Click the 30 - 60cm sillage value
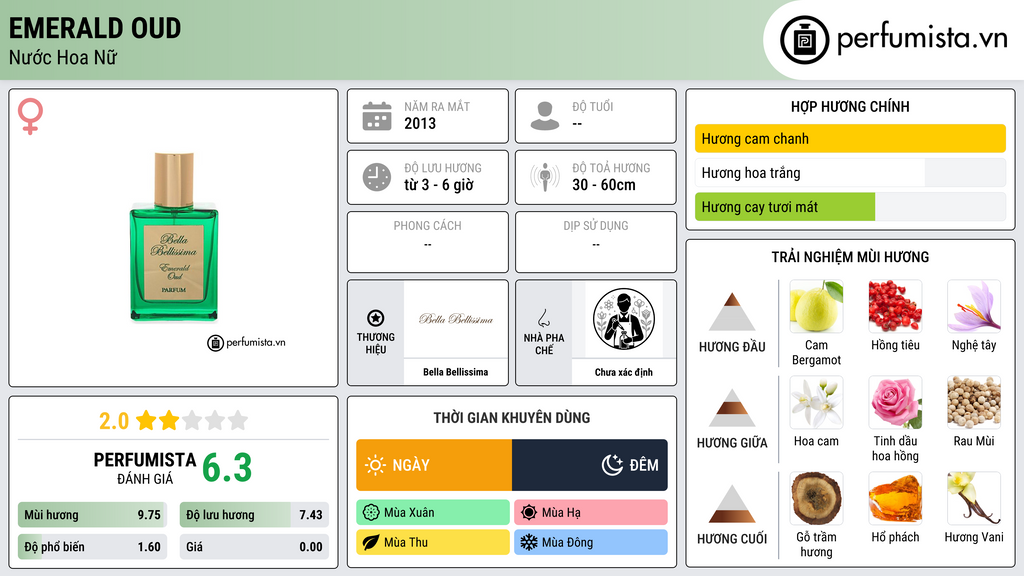This screenshot has height=576, width=1024. [603, 185]
